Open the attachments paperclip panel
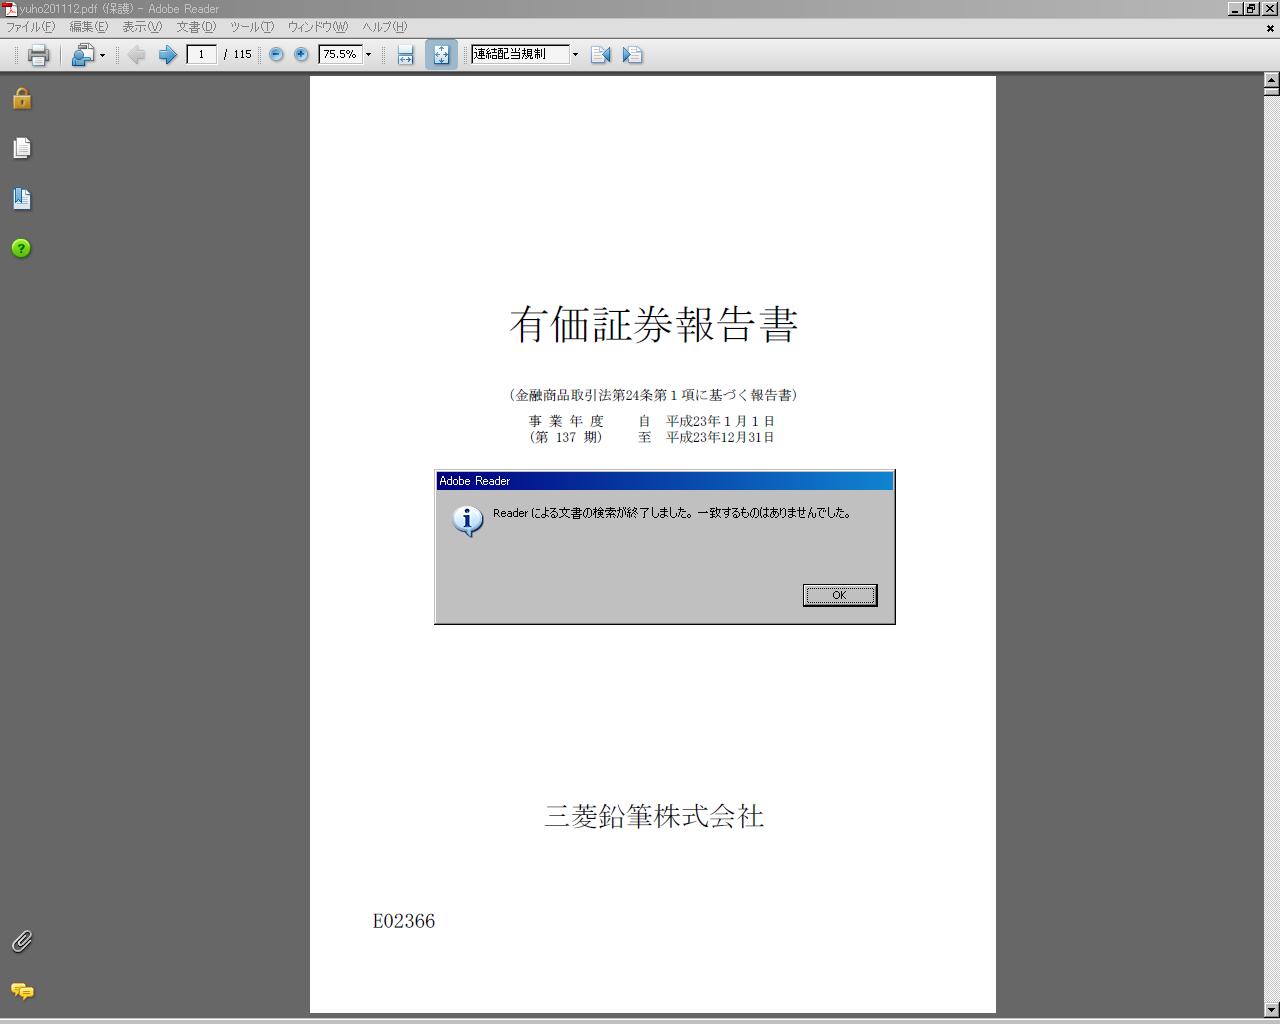1280x1024 pixels. click(x=22, y=941)
